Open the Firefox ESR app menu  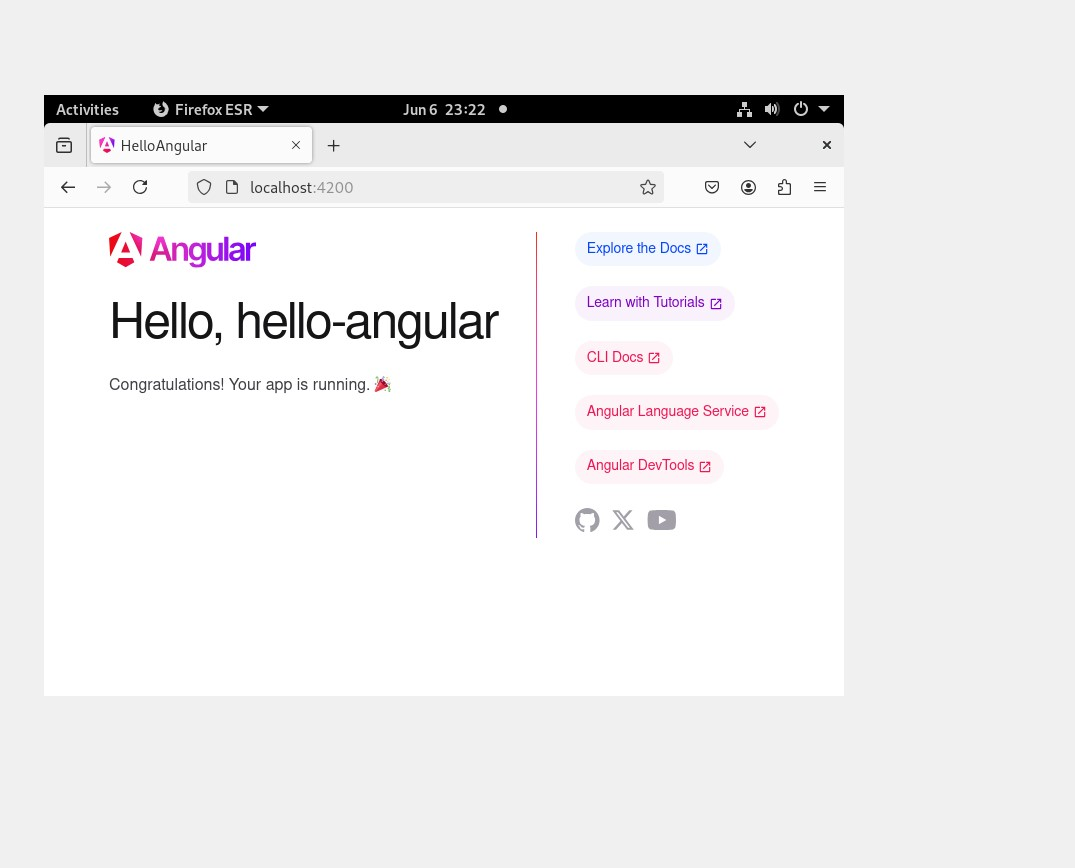pyautogui.click(x=211, y=109)
